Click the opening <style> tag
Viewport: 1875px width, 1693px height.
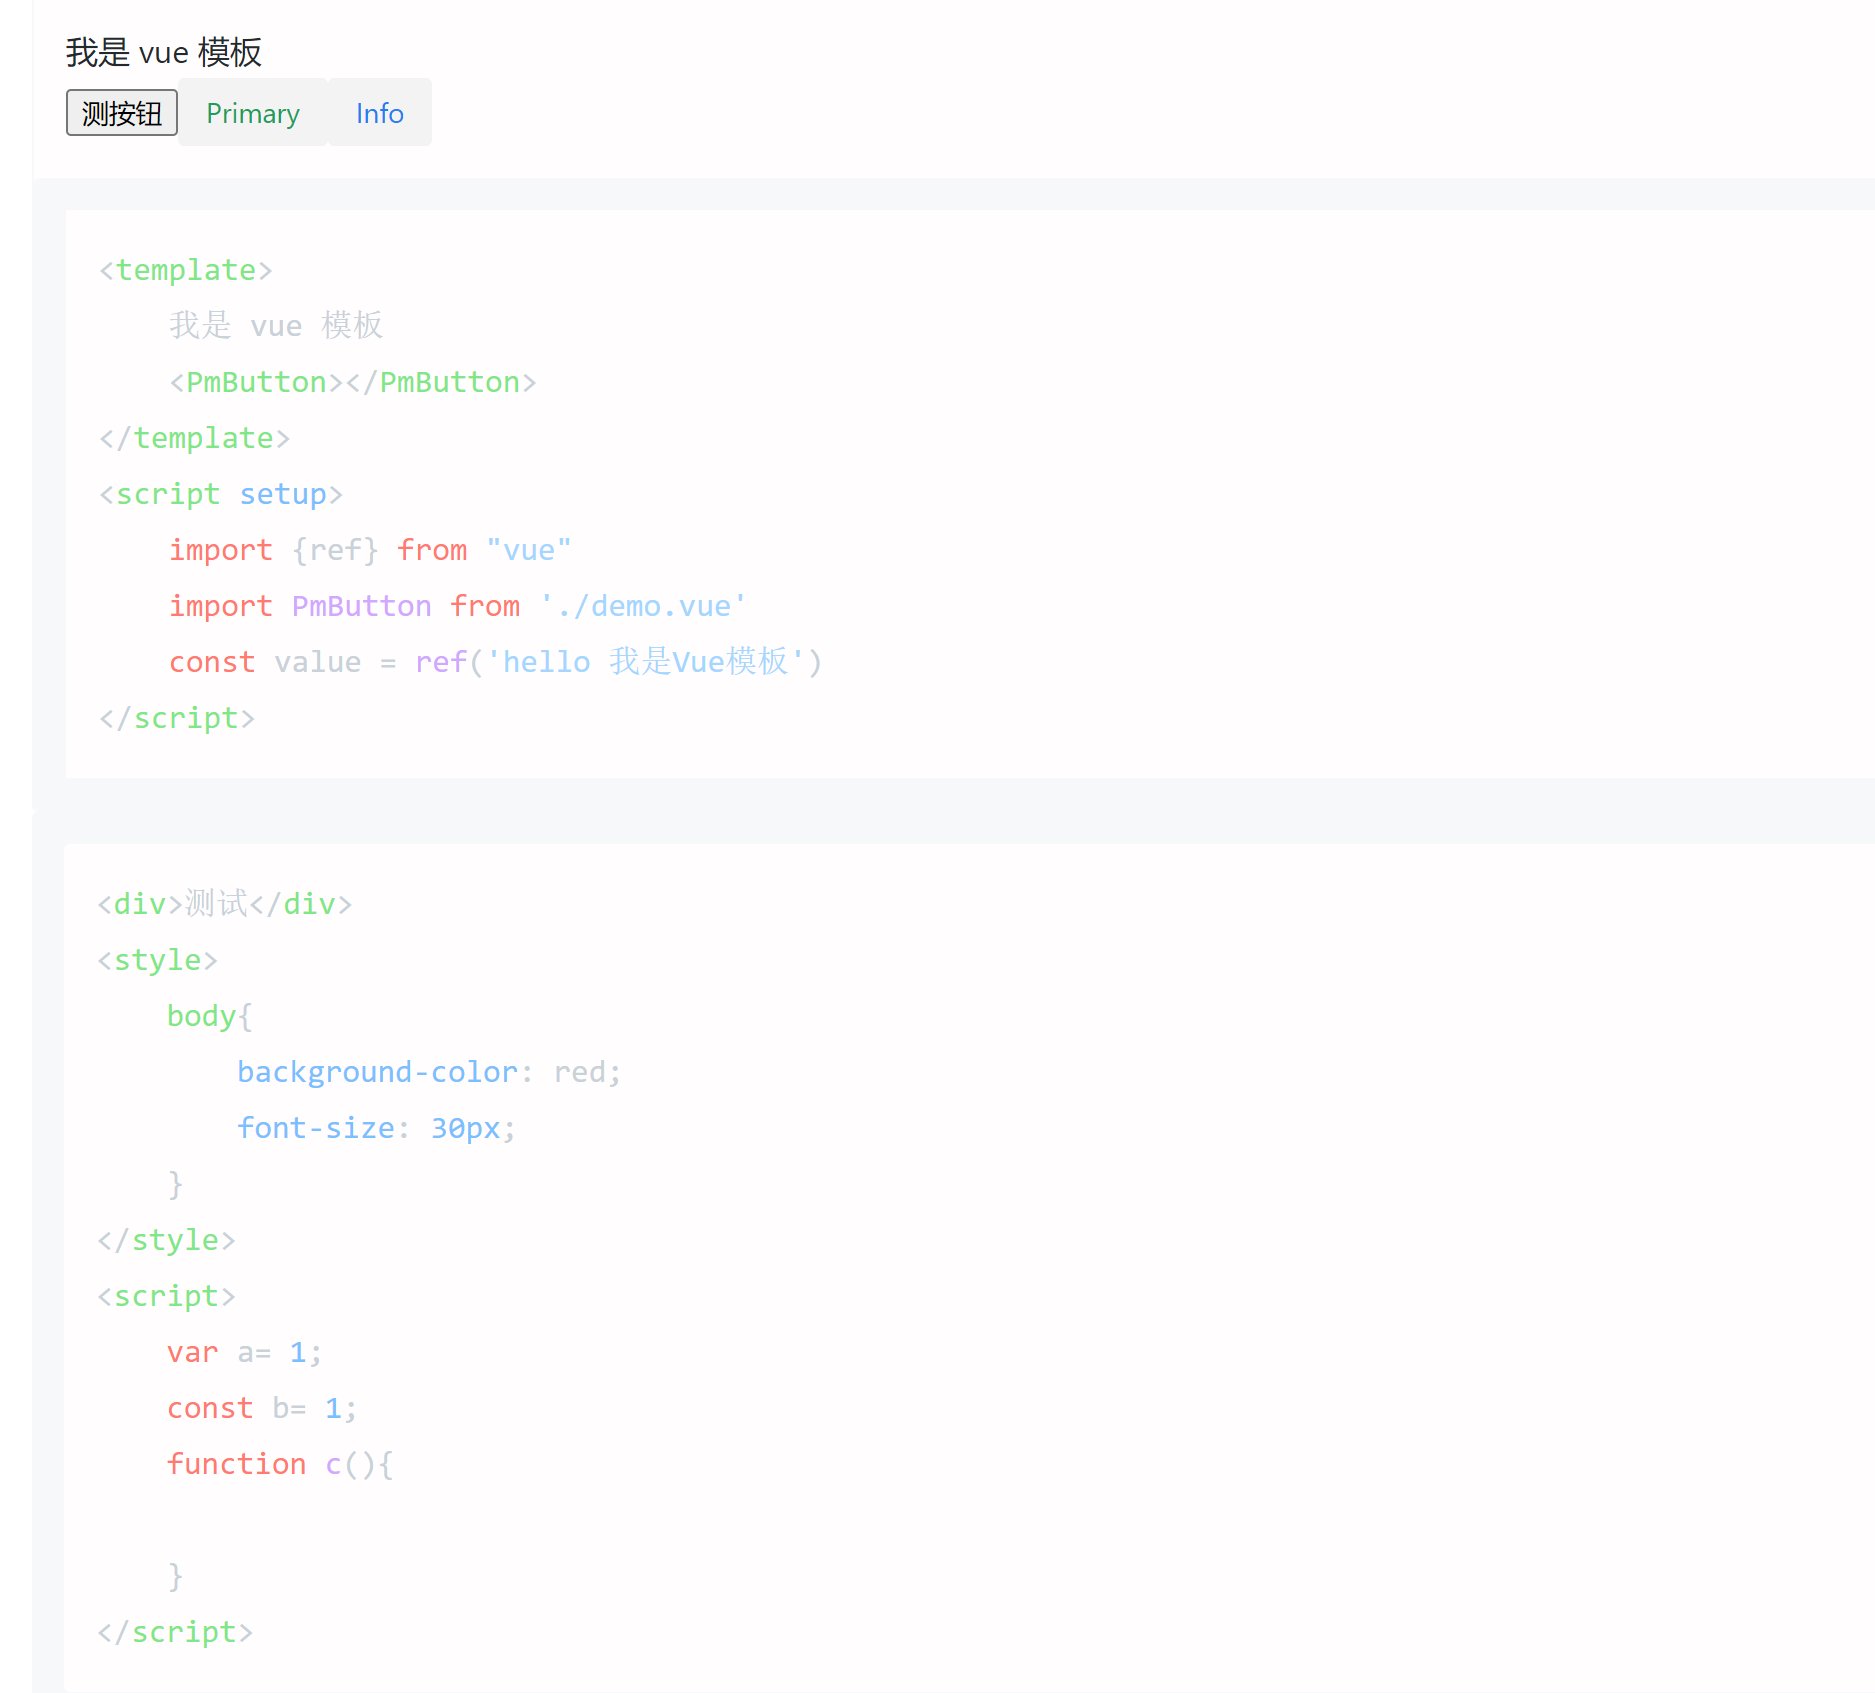pyautogui.click(x=157, y=960)
